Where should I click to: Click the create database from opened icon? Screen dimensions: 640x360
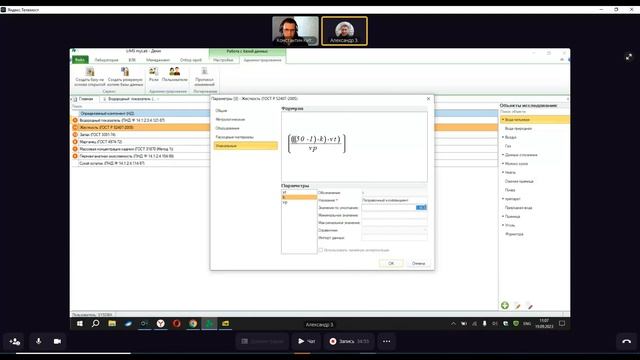click(x=90, y=72)
